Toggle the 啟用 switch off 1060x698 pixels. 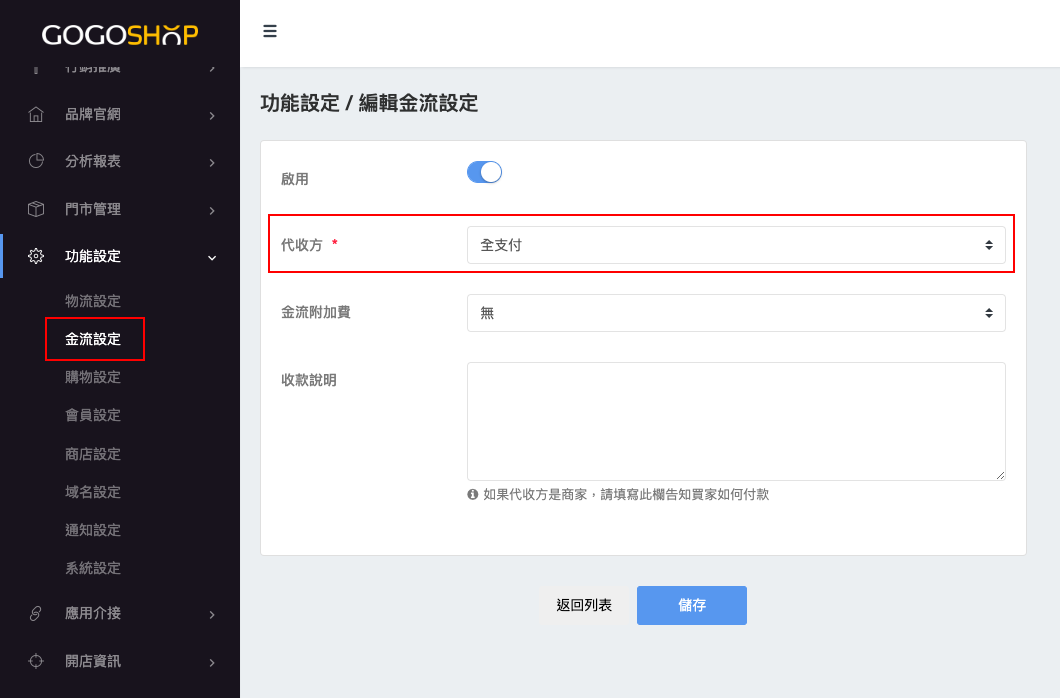click(x=484, y=172)
